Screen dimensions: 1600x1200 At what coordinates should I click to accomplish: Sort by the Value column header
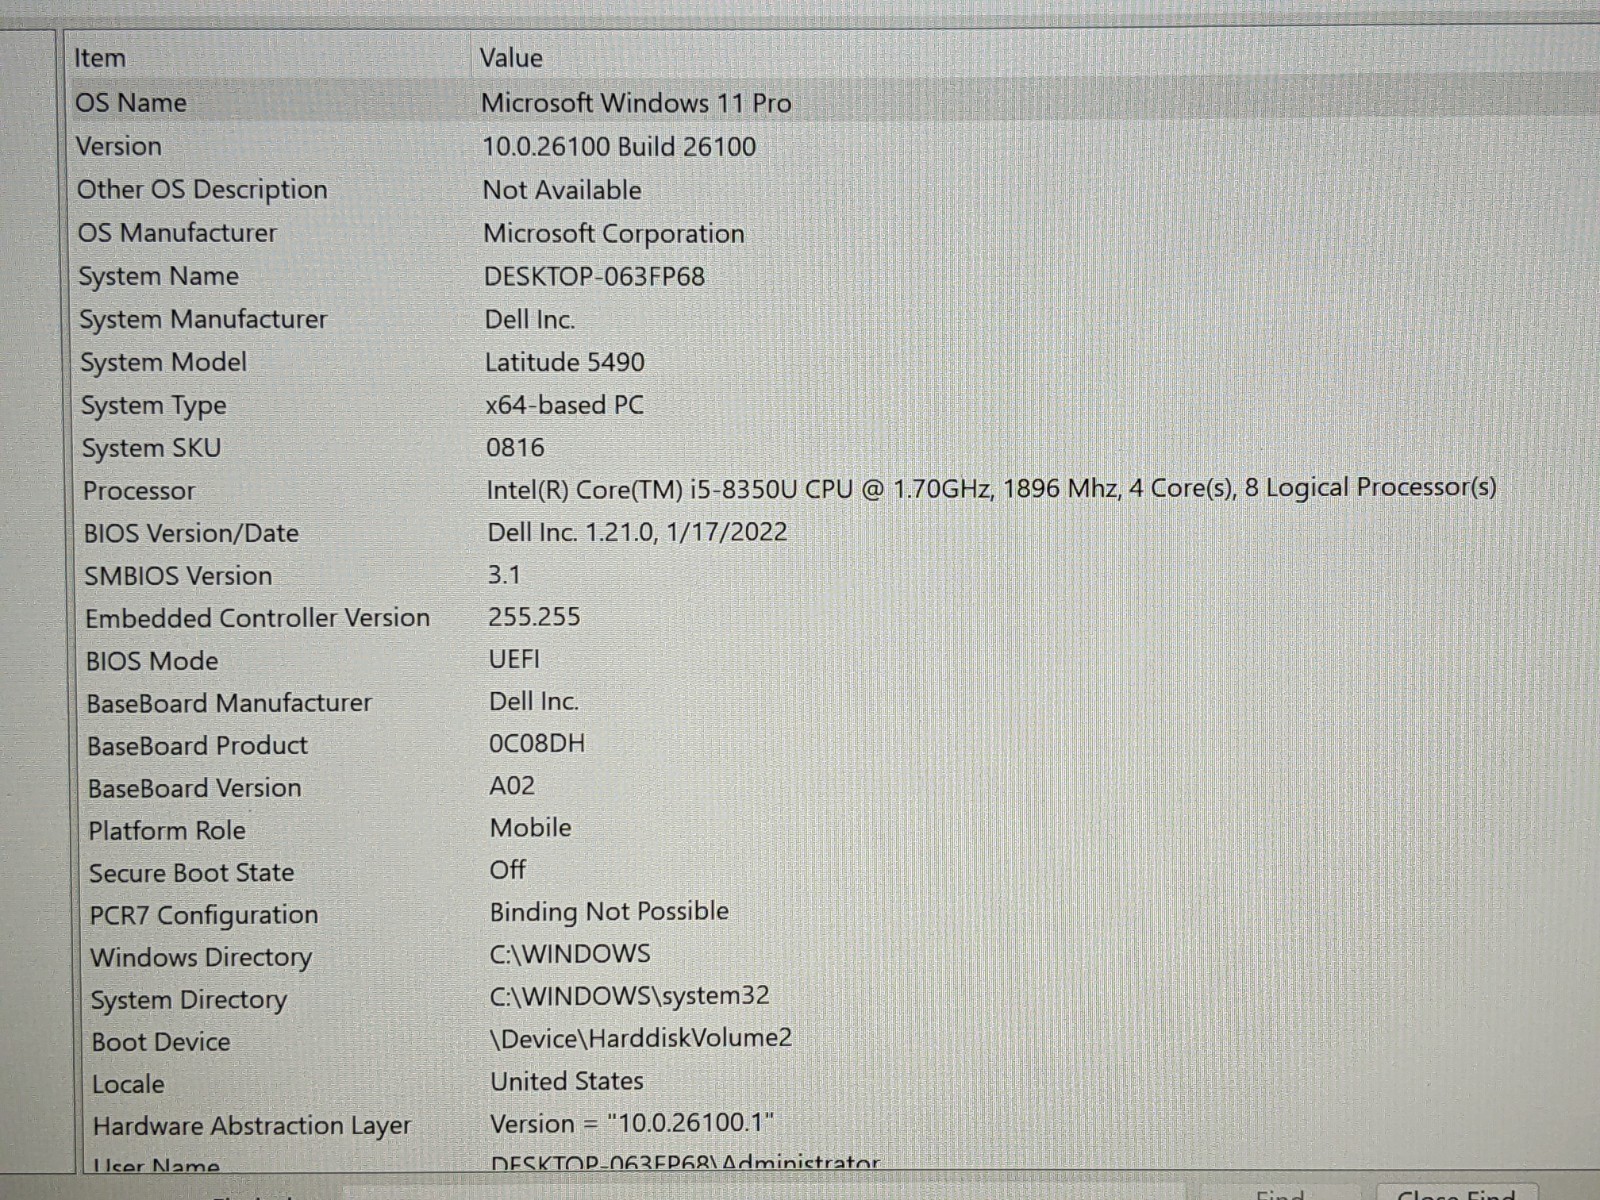pyautogui.click(x=511, y=58)
